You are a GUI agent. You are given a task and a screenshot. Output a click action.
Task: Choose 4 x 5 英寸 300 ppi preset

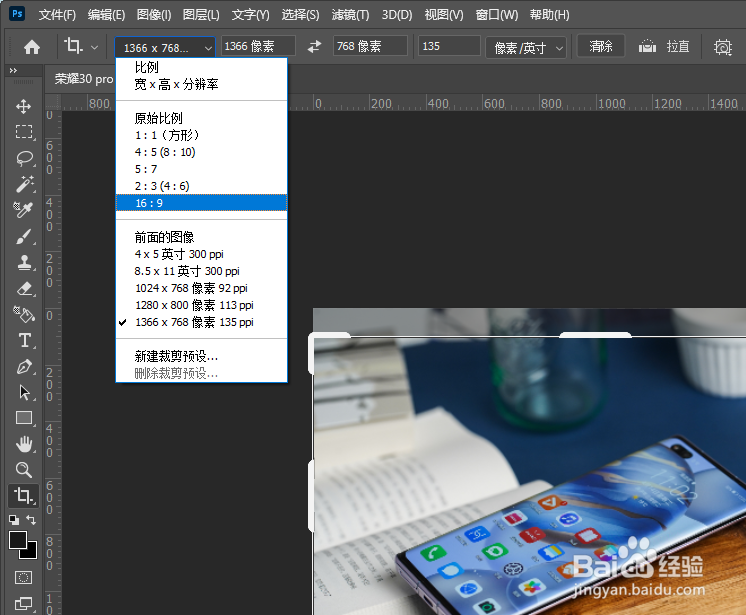pyautogui.click(x=201, y=254)
